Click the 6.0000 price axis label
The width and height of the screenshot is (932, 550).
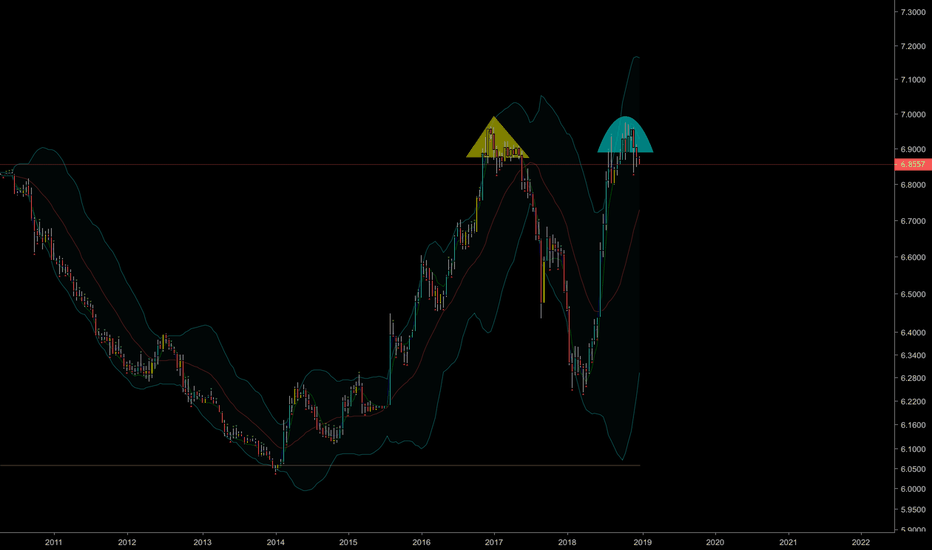pos(913,489)
